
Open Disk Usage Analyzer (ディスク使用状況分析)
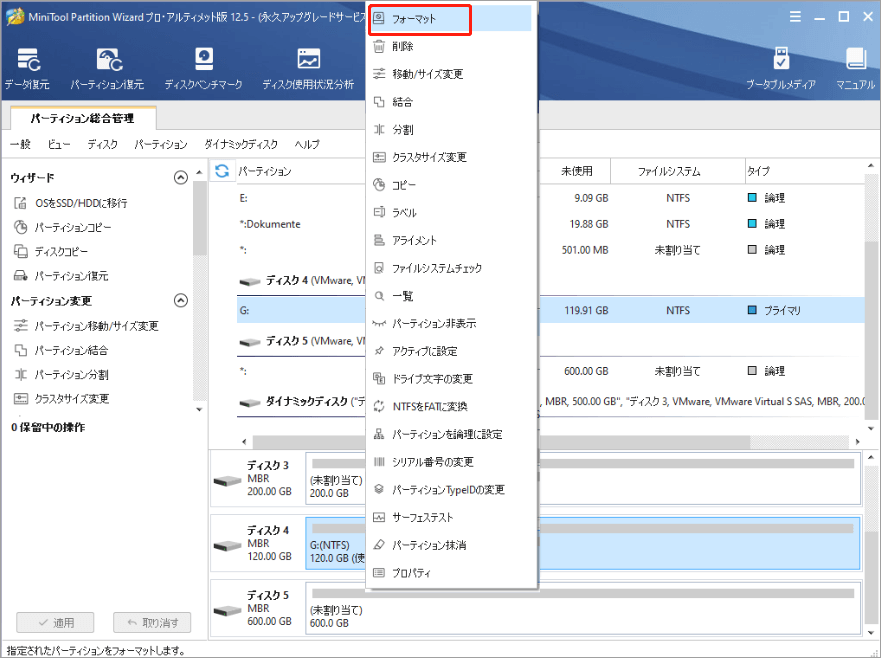click(x=308, y=69)
